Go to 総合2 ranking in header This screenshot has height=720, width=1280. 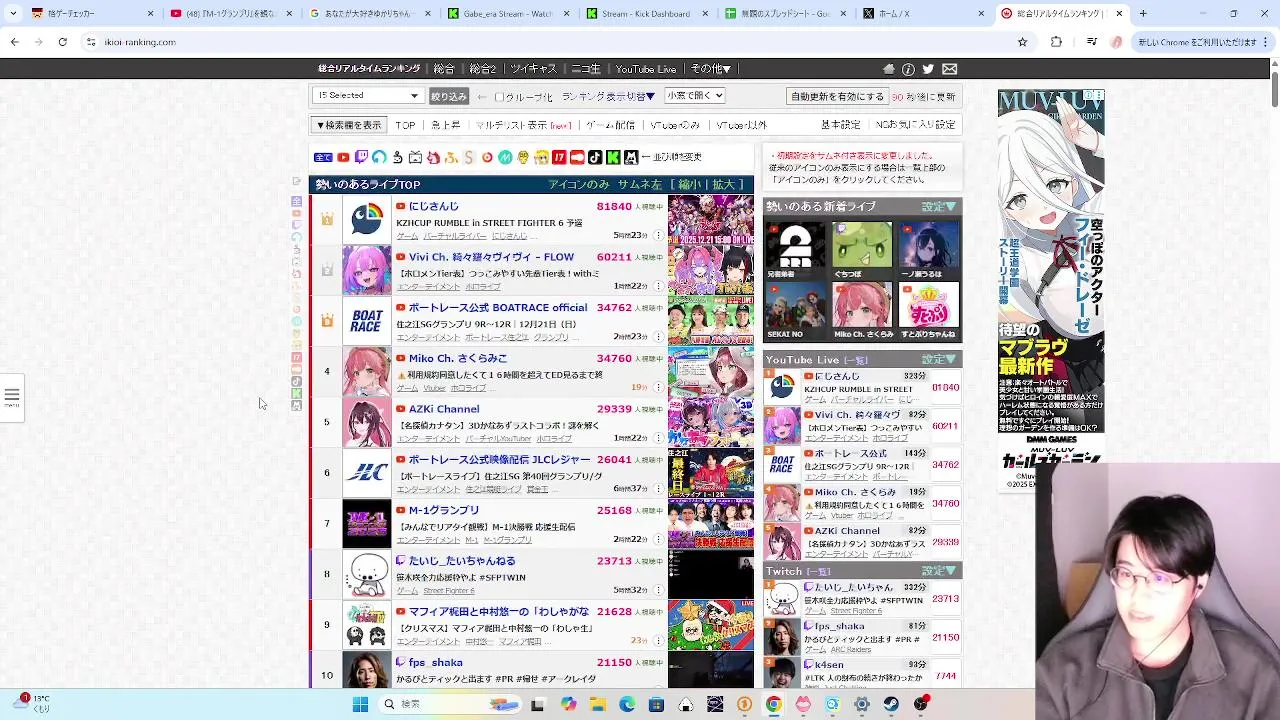tap(482, 69)
